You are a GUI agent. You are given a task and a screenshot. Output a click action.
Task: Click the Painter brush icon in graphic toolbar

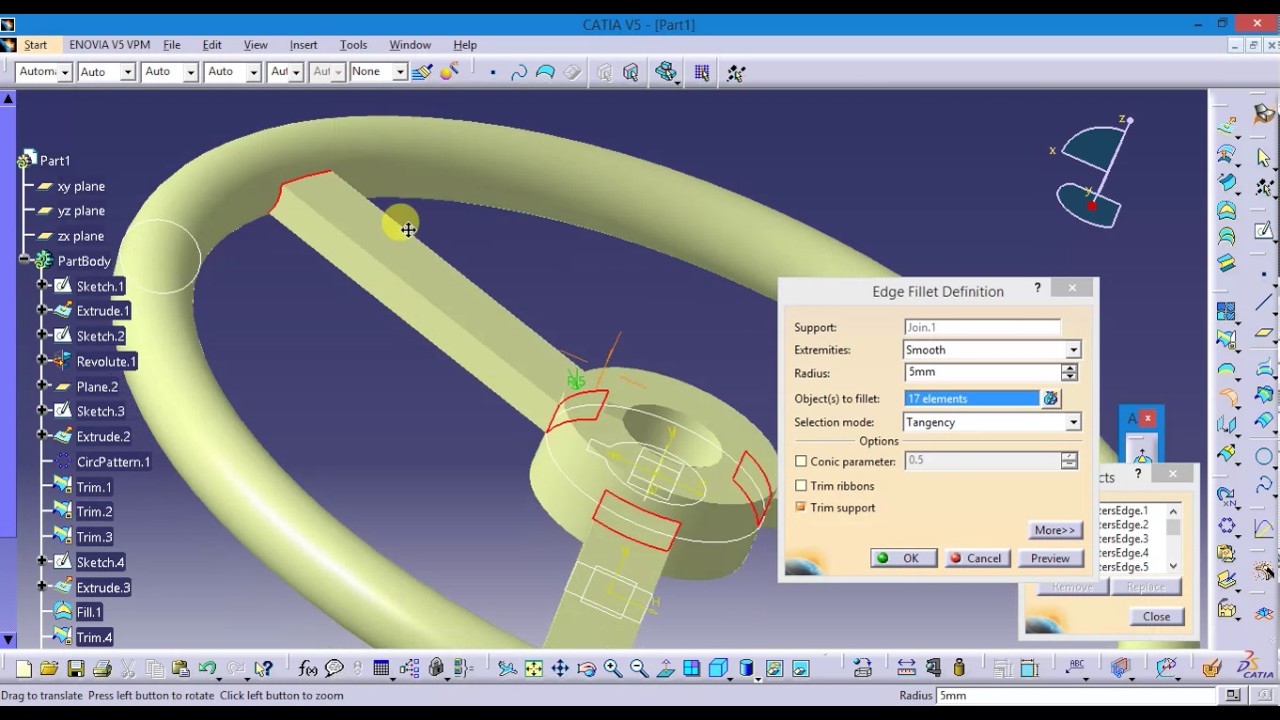pyautogui.click(x=422, y=72)
